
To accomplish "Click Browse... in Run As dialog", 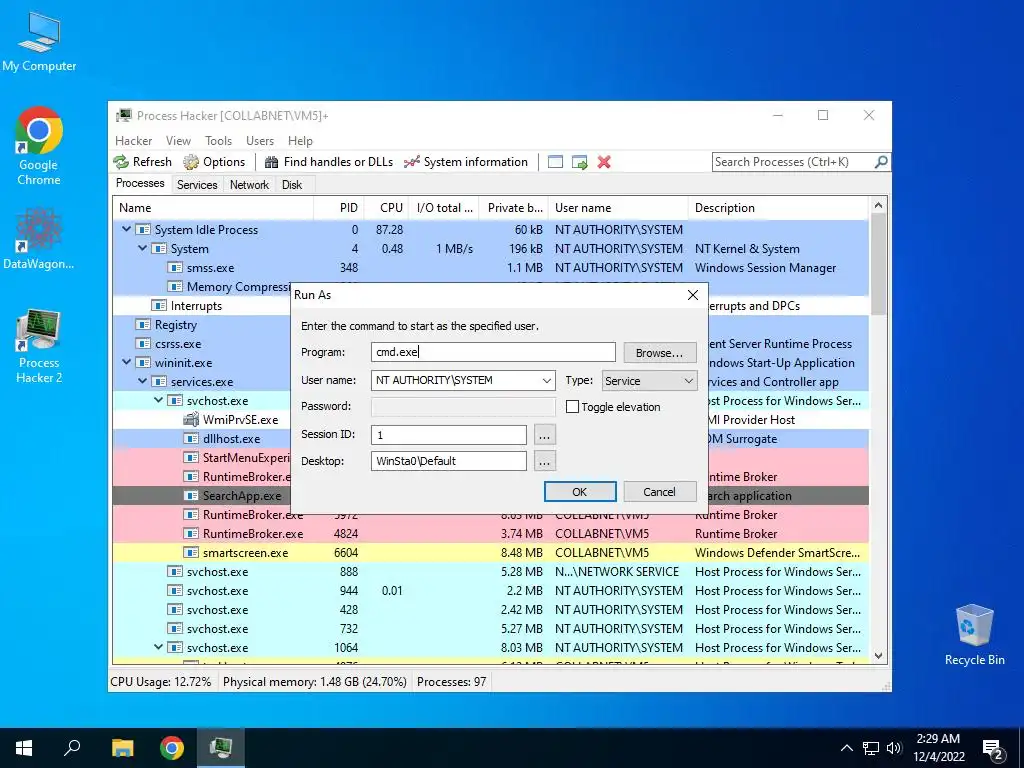I will (x=660, y=353).
